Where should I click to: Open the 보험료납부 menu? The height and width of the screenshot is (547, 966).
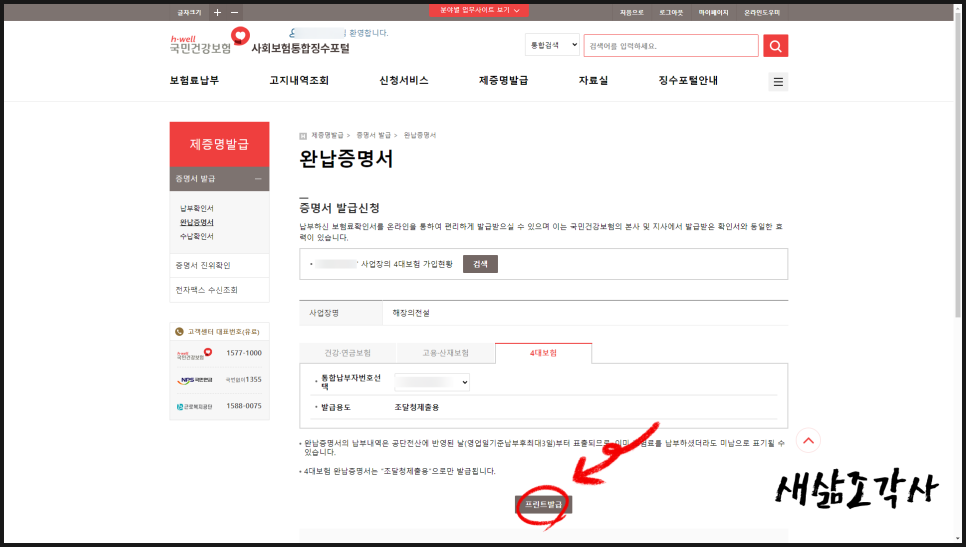[x=194, y=80]
